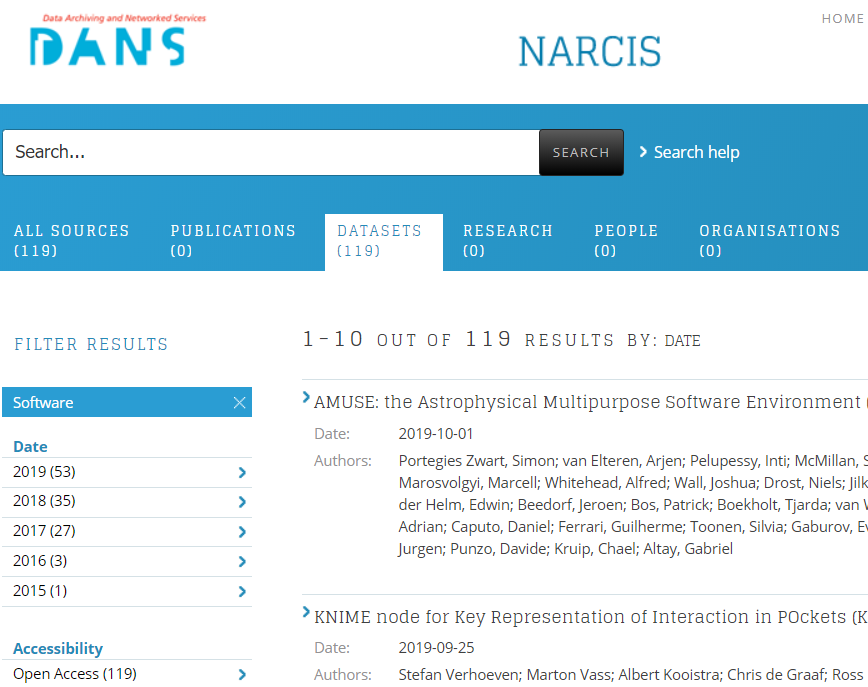Screen dimensions: 868x687
Task: Remove the Software filter with the X icon
Action: click(x=239, y=402)
